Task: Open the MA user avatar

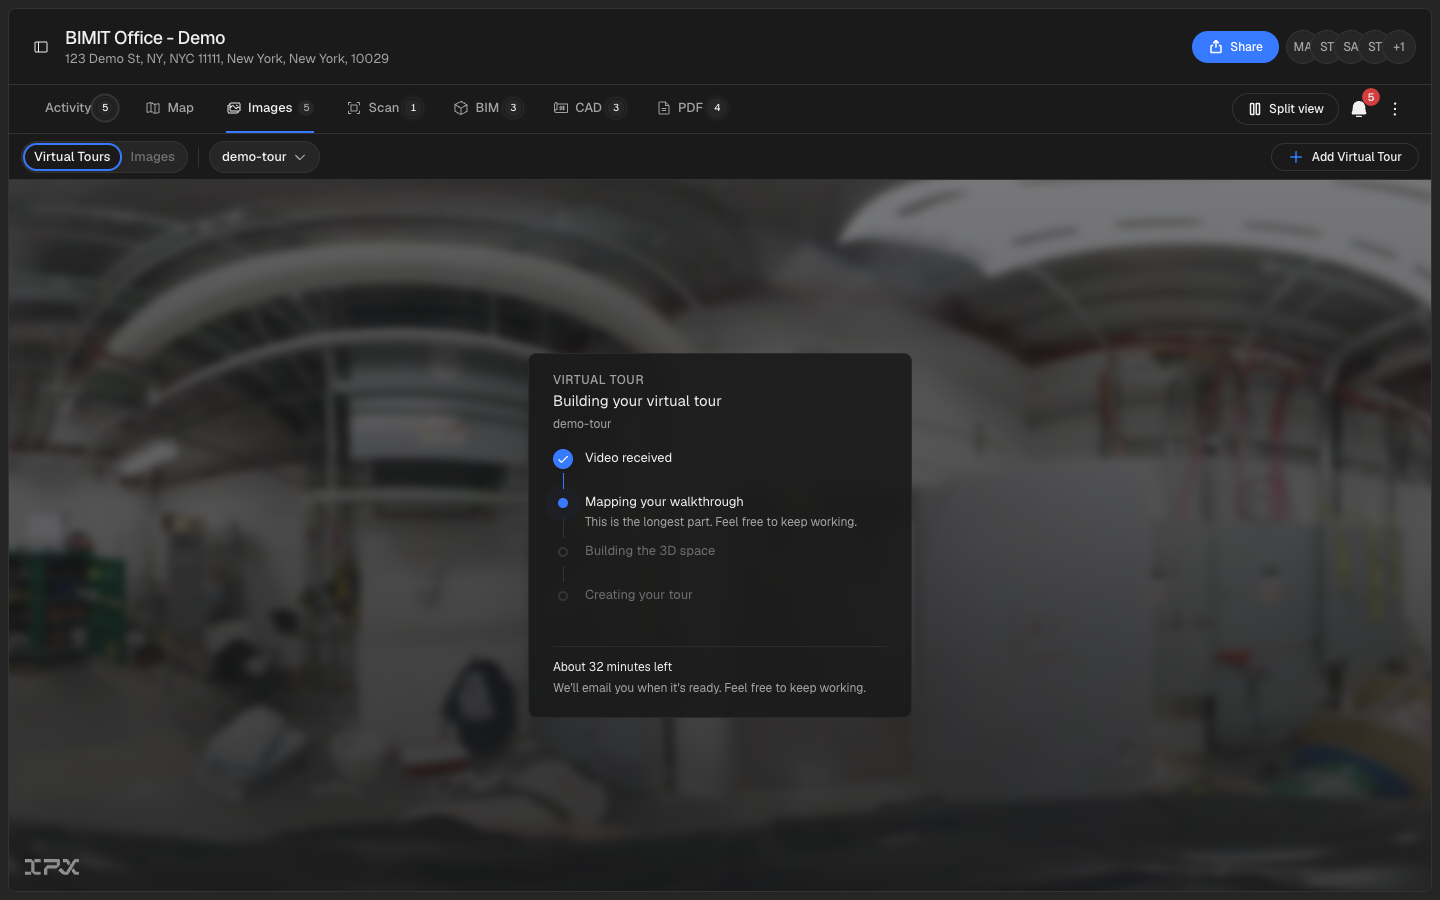Action: [1301, 47]
